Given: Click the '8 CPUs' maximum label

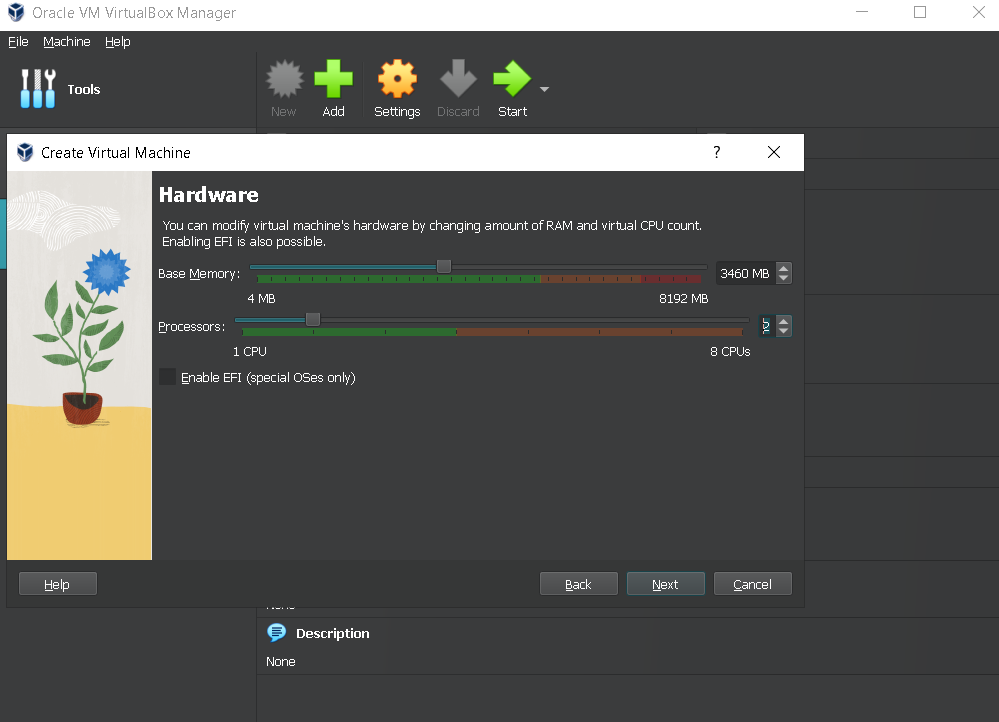Looking at the screenshot, I should click(x=730, y=351).
